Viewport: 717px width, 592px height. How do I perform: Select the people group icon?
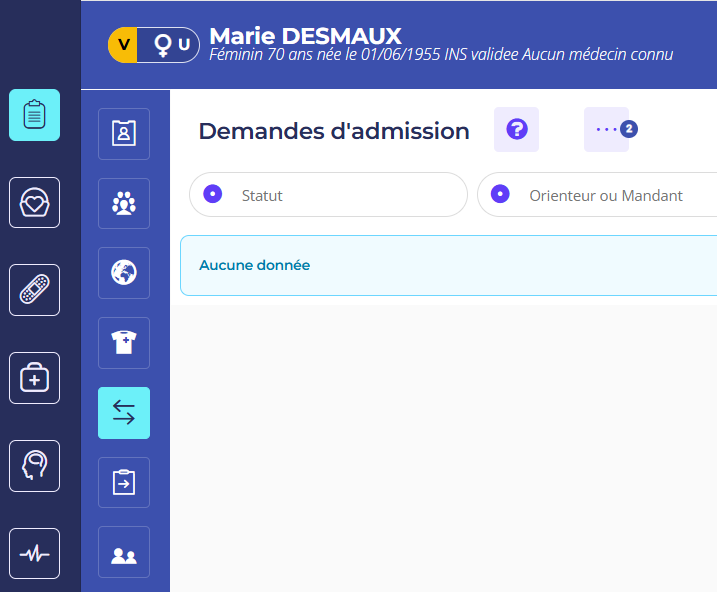coord(124,204)
